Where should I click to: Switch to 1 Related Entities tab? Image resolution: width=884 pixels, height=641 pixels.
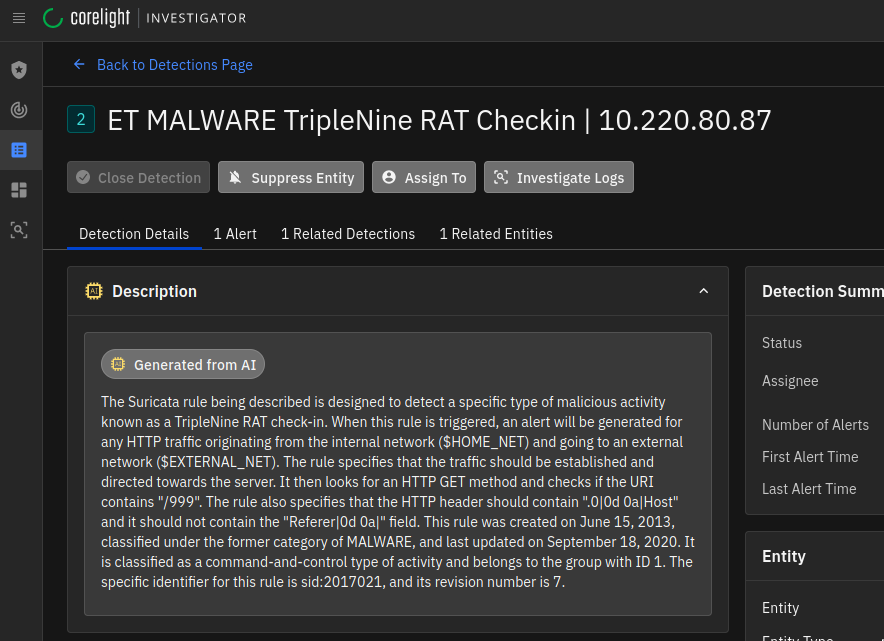point(496,234)
